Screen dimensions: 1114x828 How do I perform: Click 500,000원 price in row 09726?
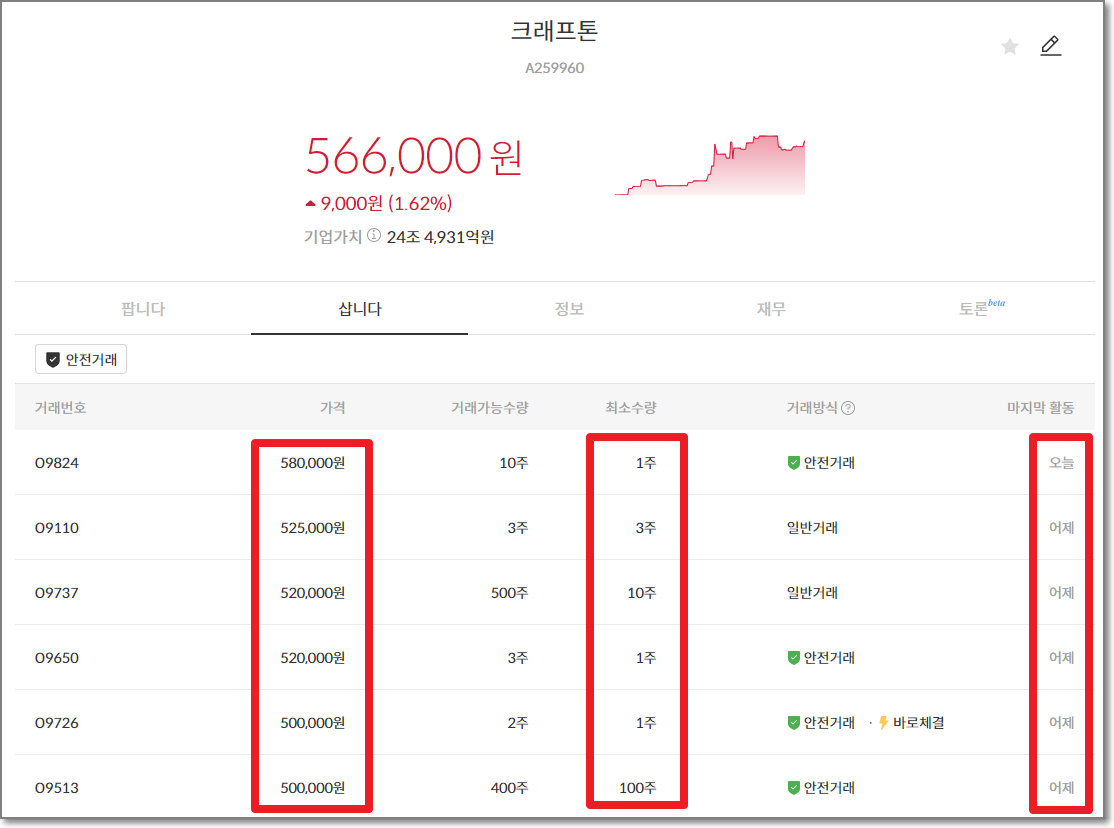point(313,723)
